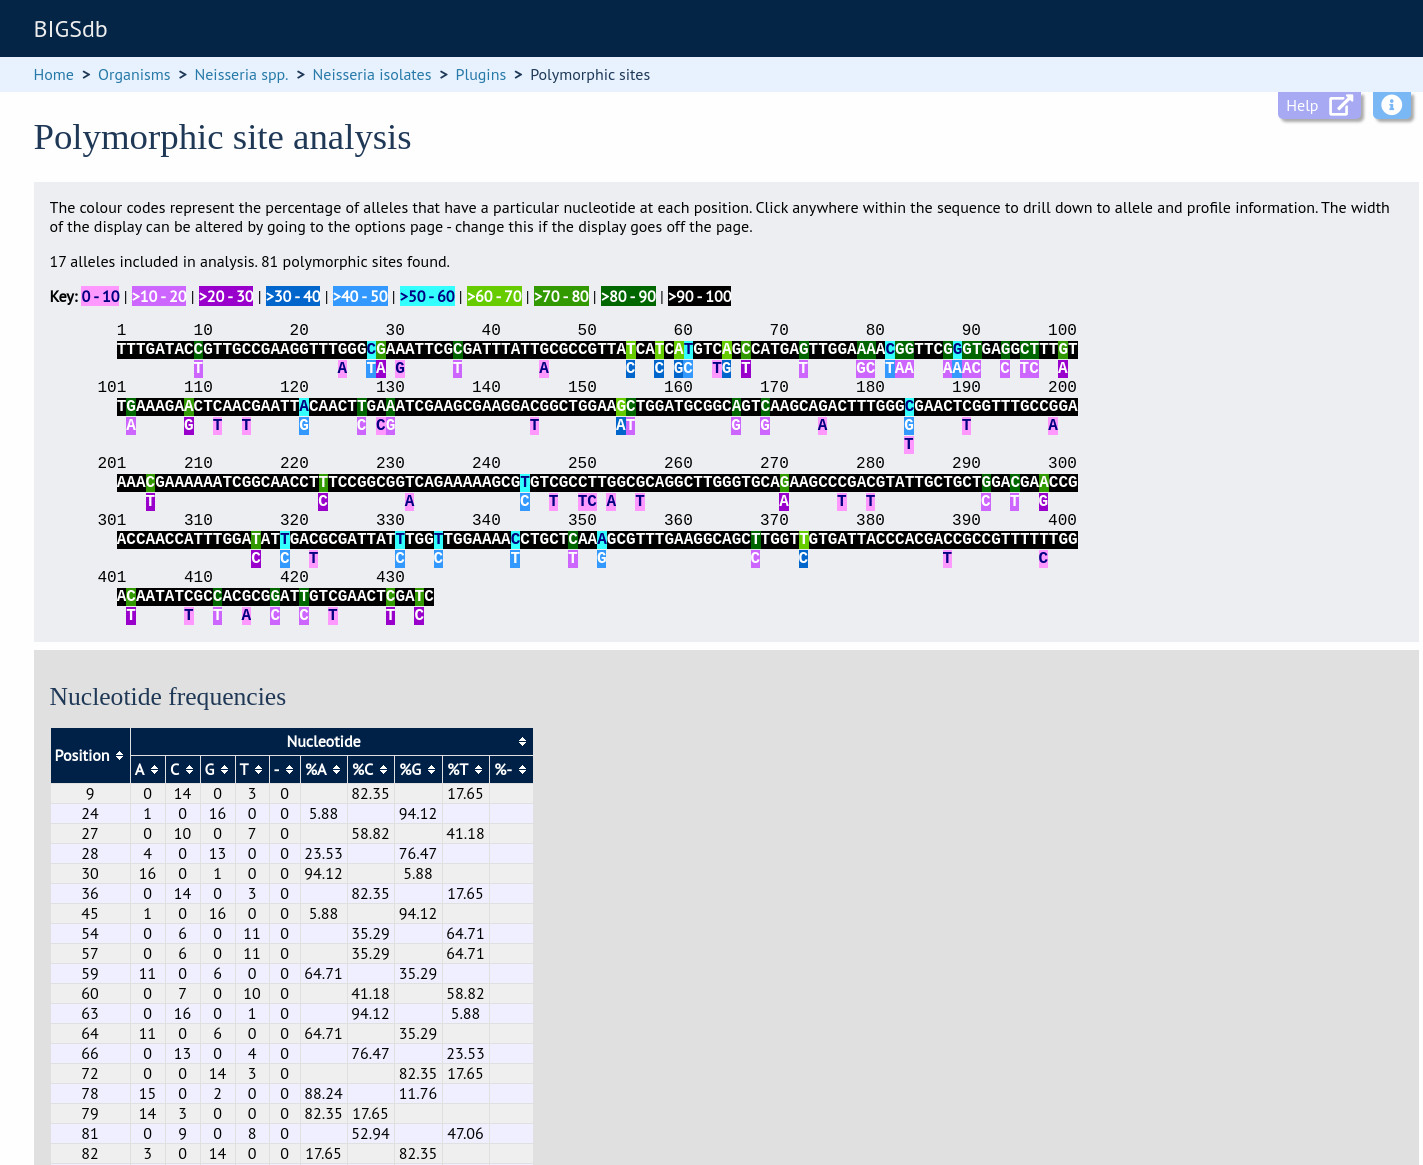This screenshot has height=1165, width=1423.
Task: Open the Help external link button
Action: (1319, 106)
